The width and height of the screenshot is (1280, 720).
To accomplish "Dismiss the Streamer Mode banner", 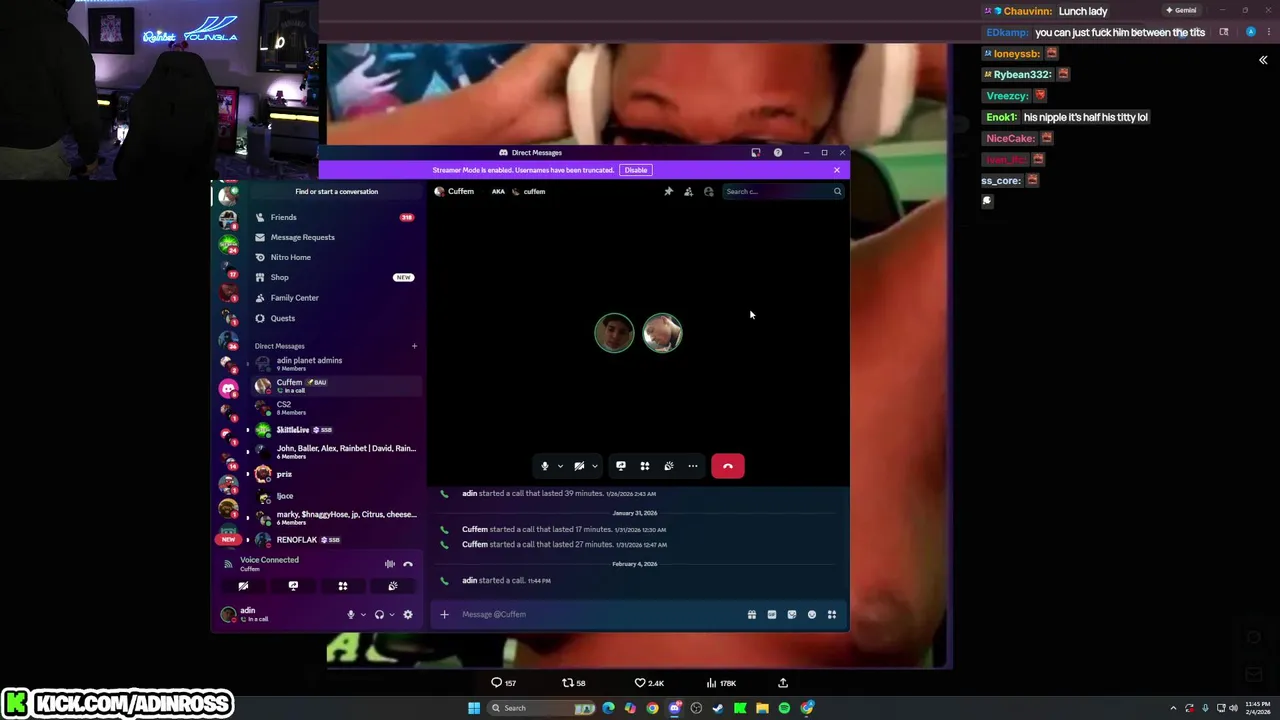I will pos(837,170).
